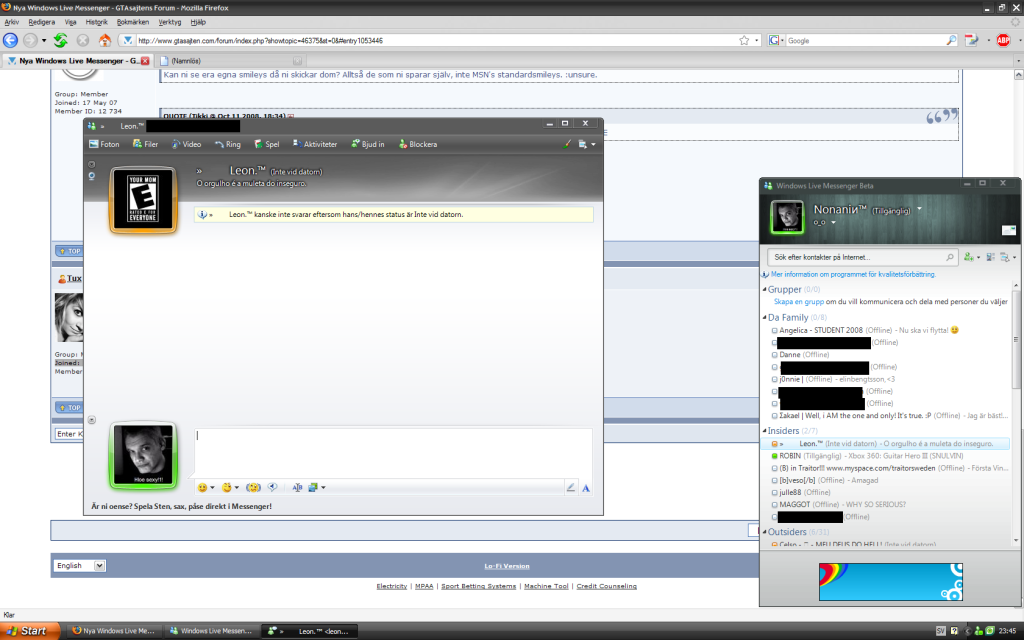Open the English language dropdown on forum
This screenshot has height=640, width=1024.
(80, 566)
